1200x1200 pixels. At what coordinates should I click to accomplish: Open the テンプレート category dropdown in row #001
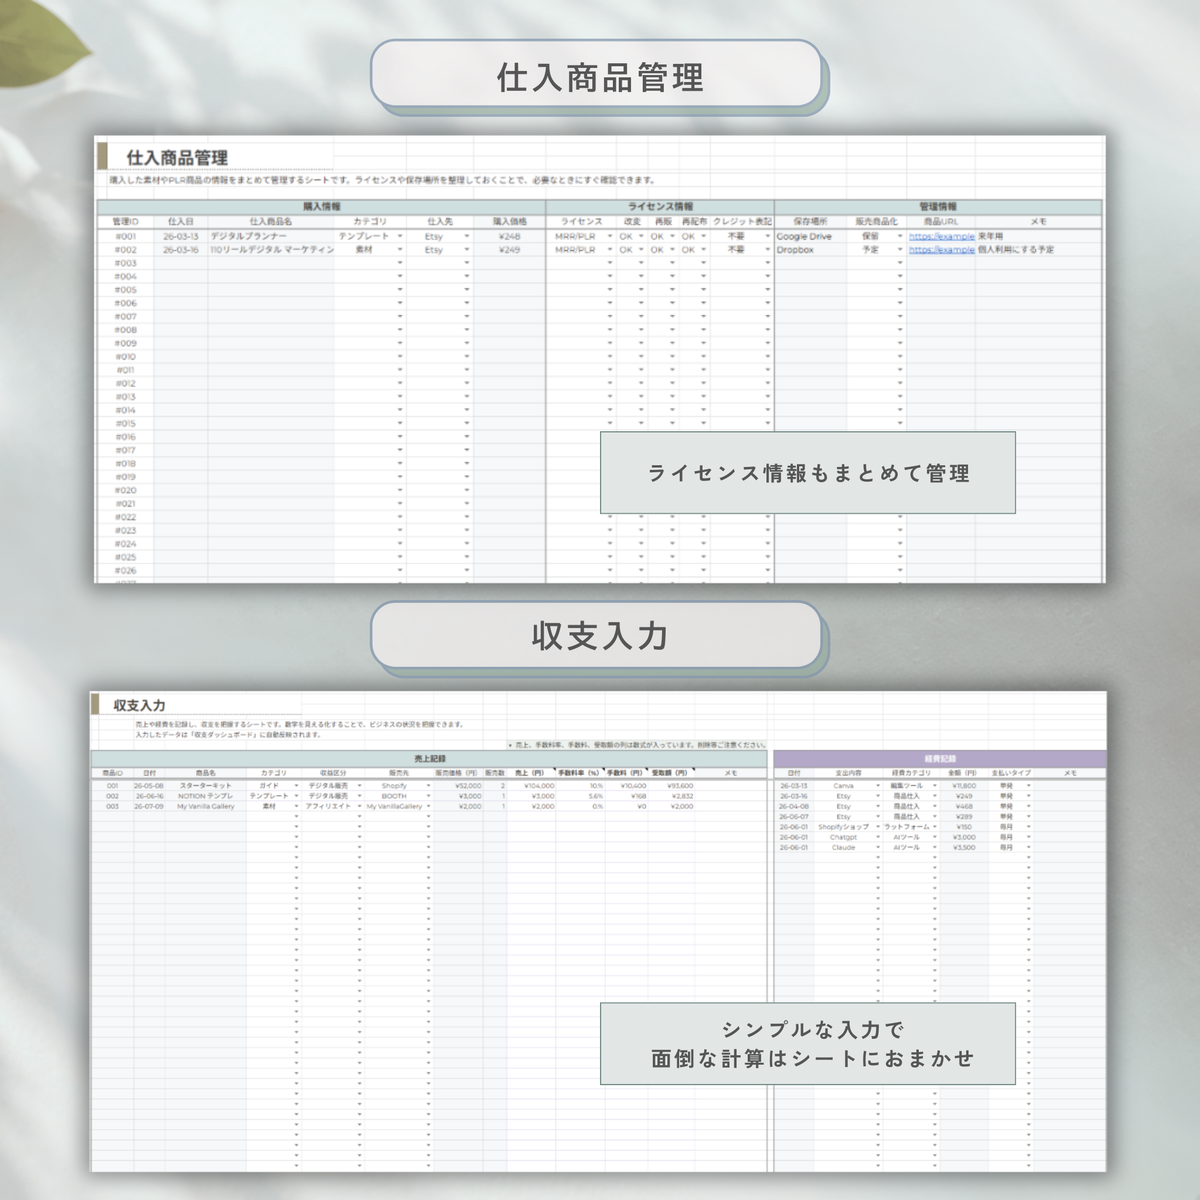(x=400, y=237)
